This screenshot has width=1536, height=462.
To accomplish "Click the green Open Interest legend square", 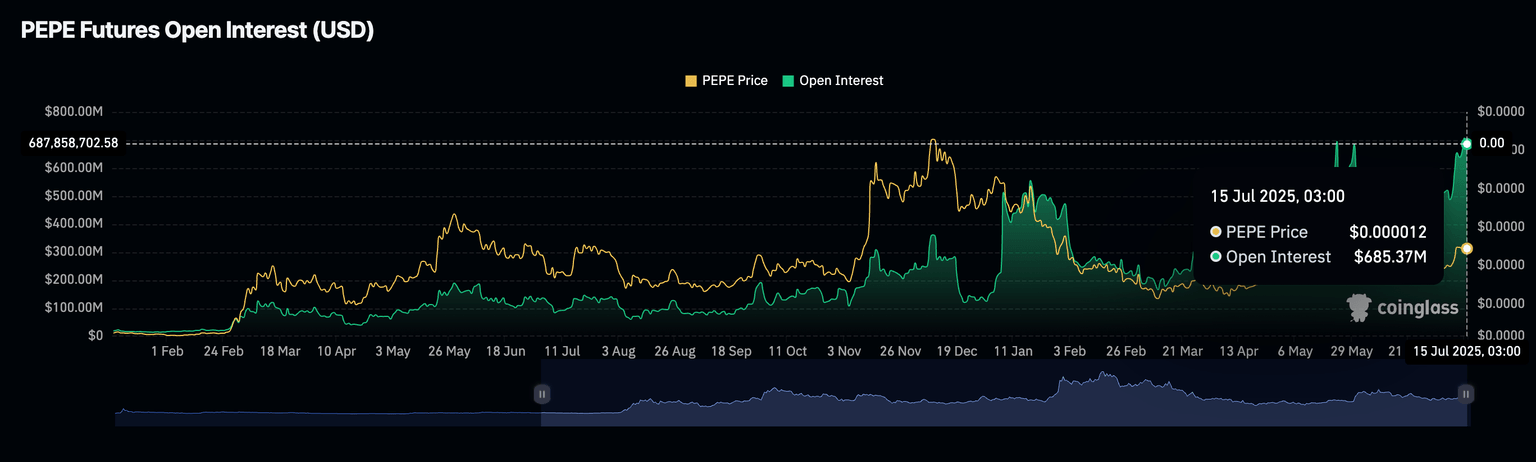I will (x=787, y=81).
